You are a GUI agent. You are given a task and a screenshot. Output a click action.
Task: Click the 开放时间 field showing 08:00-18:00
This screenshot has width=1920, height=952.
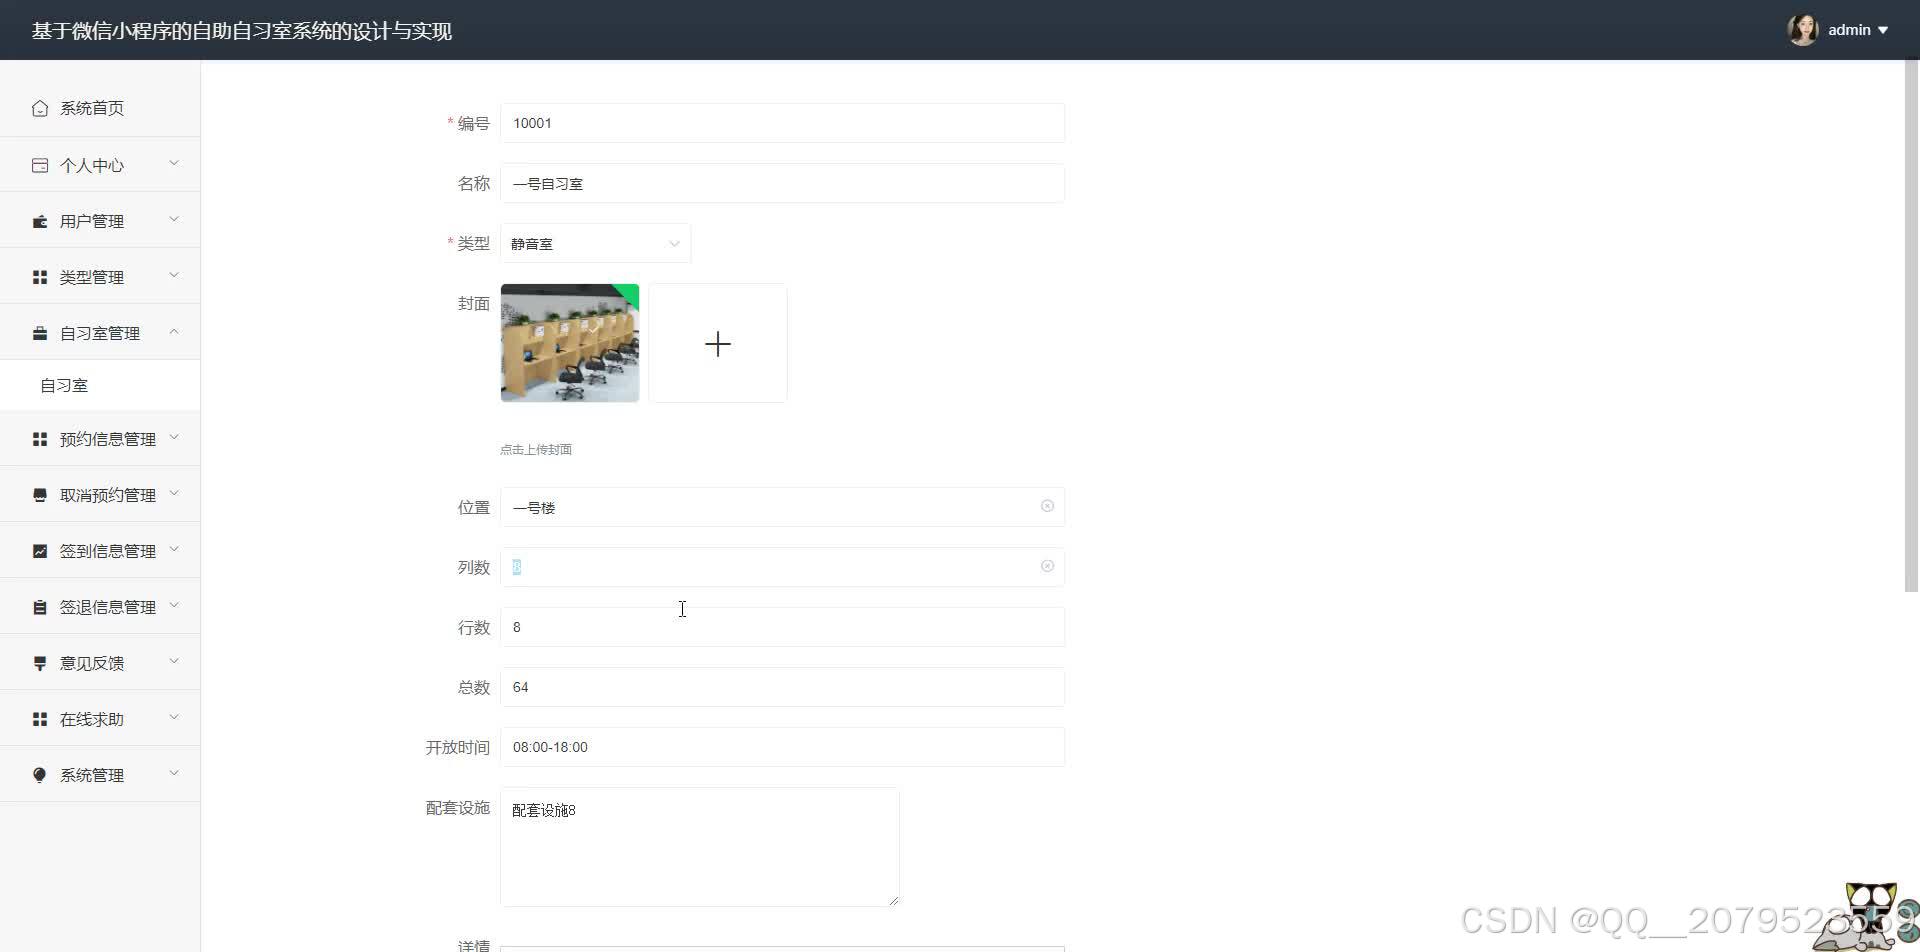pyautogui.click(x=782, y=747)
